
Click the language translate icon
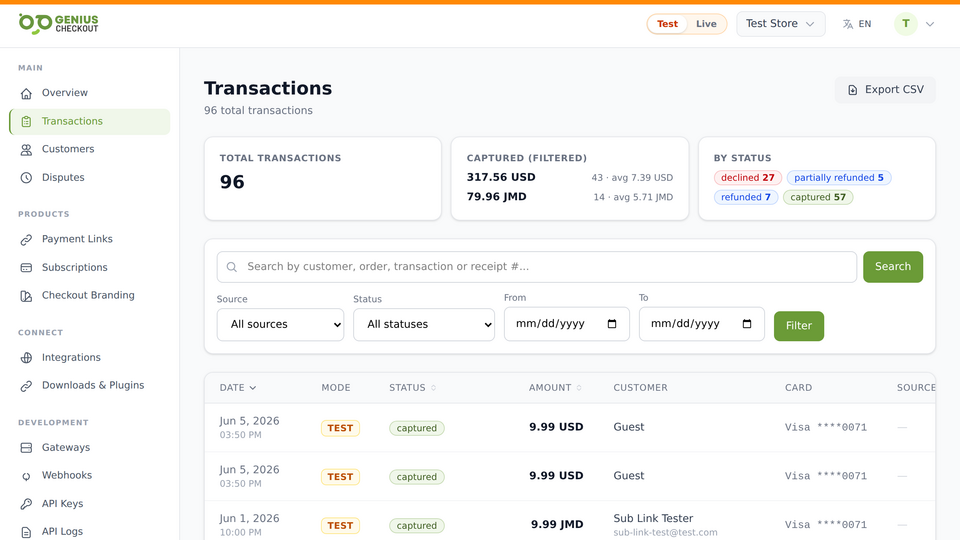(x=848, y=24)
